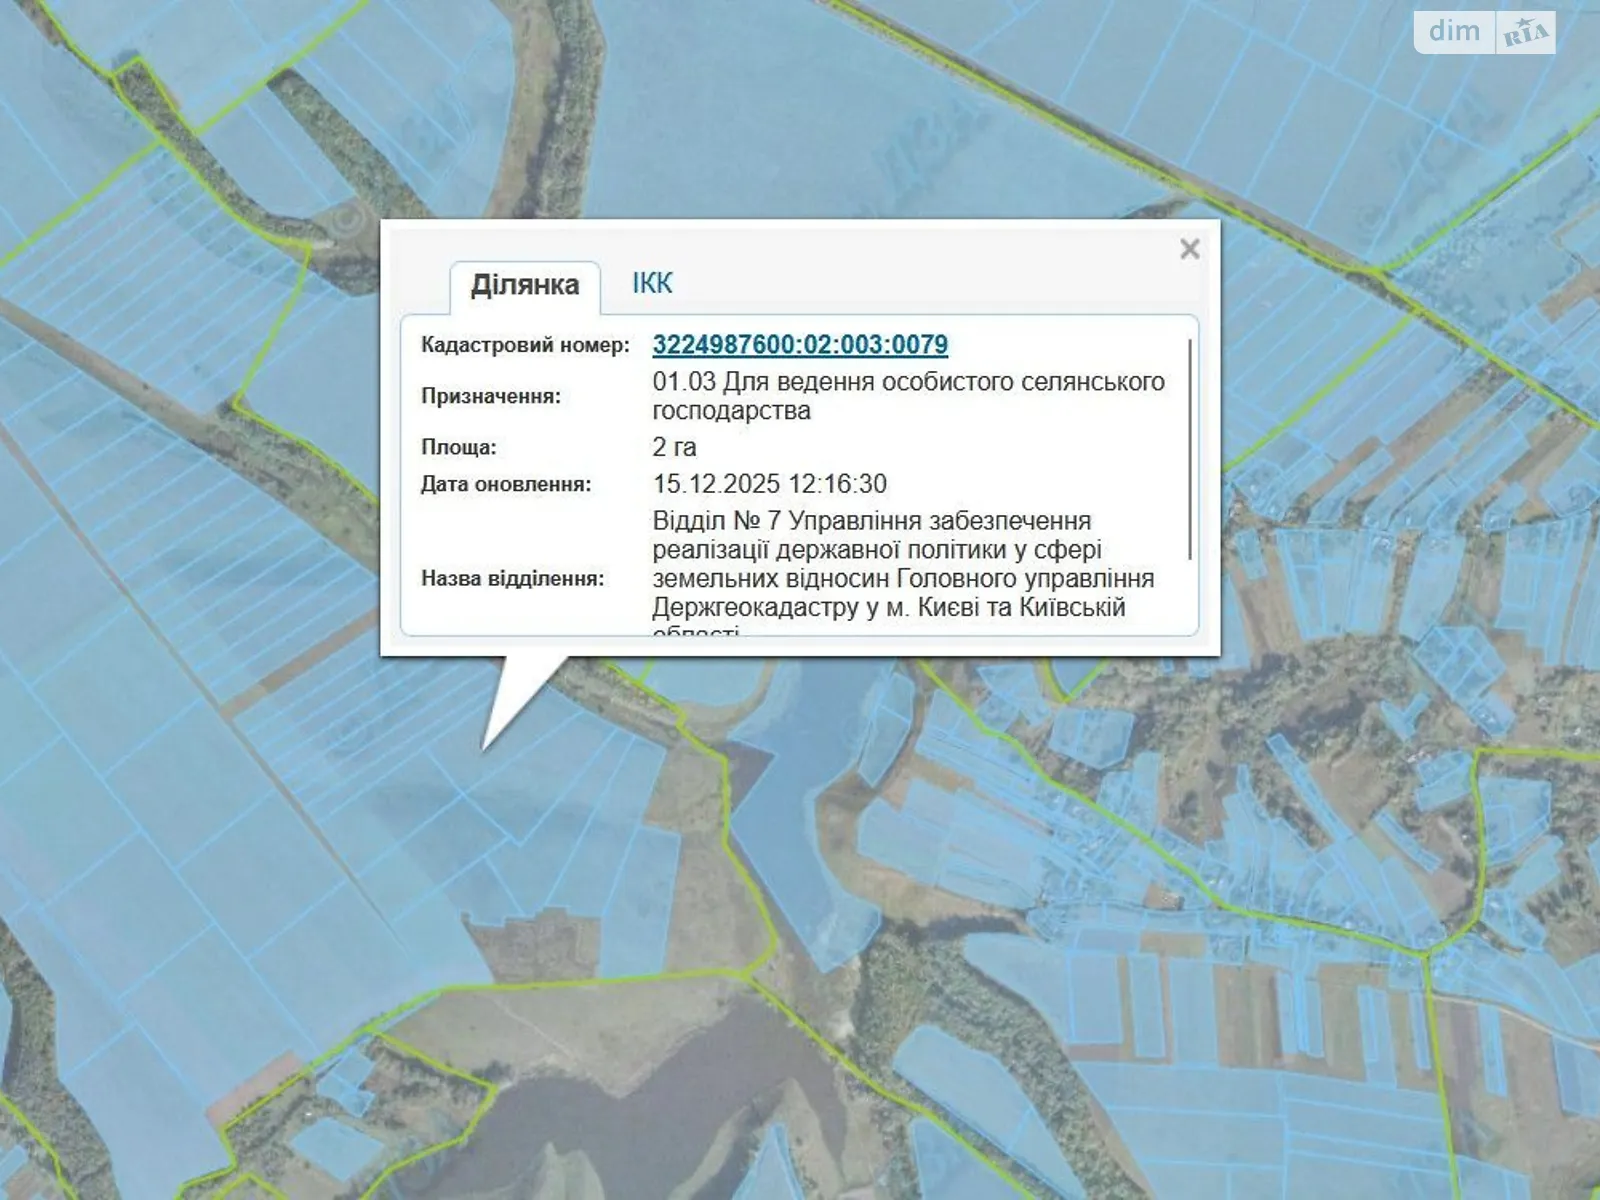Click the RIA badge in the watermark
Screen dimensions: 1600x1200
pyautogui.click(x=1526, y=34)
